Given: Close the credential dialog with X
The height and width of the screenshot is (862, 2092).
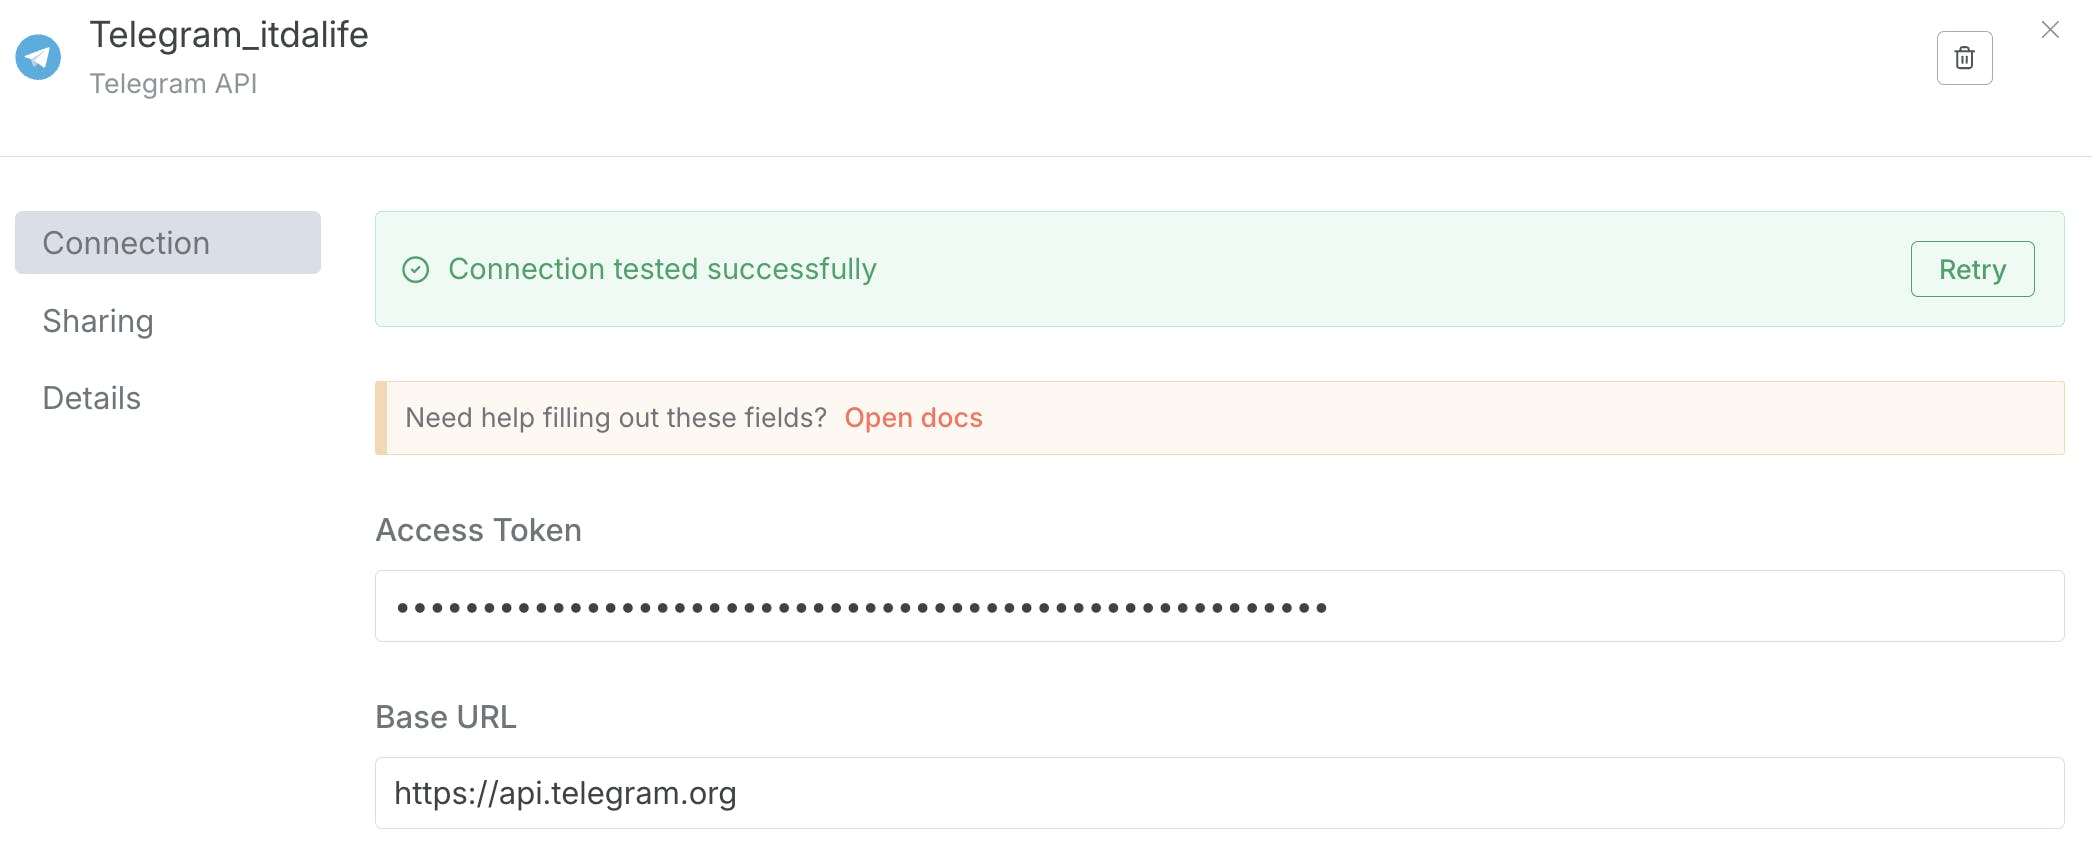Looking at the screenshot, I should pyautogui.click(x=2050, y=30).
